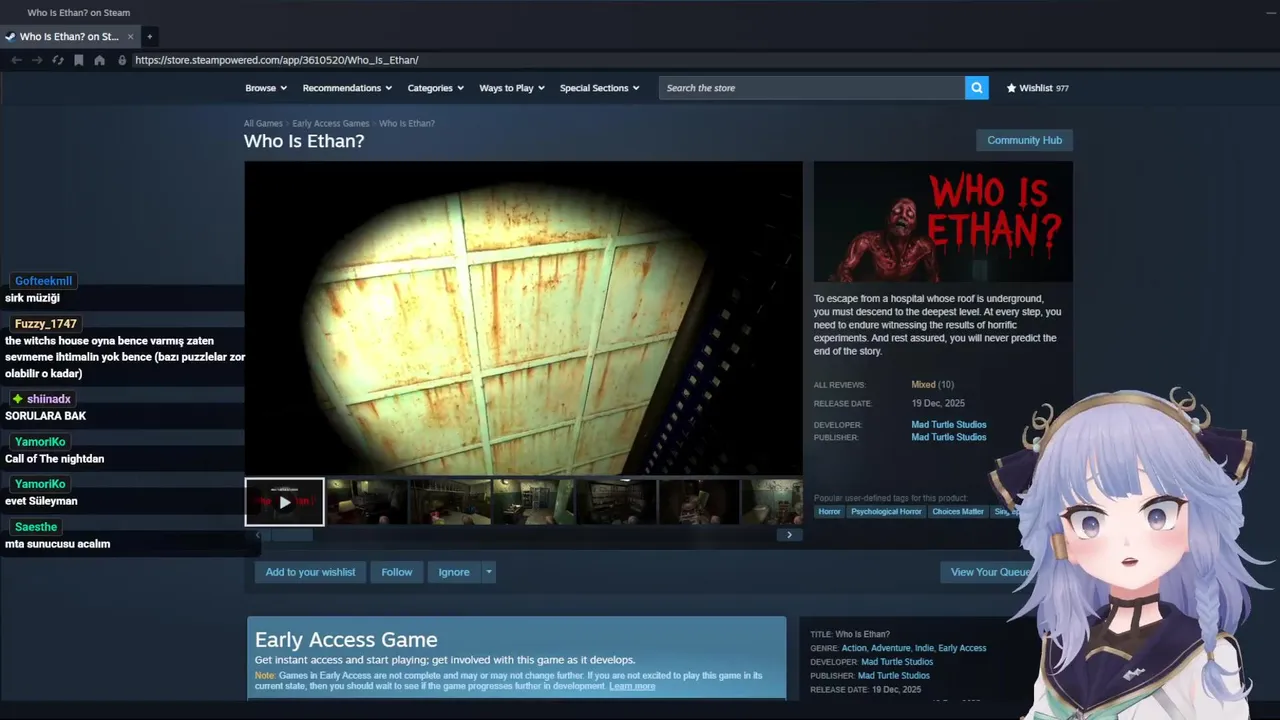Open the third screenshot thumbnail
The image size is (1280, 720).
tap(450, 502)
